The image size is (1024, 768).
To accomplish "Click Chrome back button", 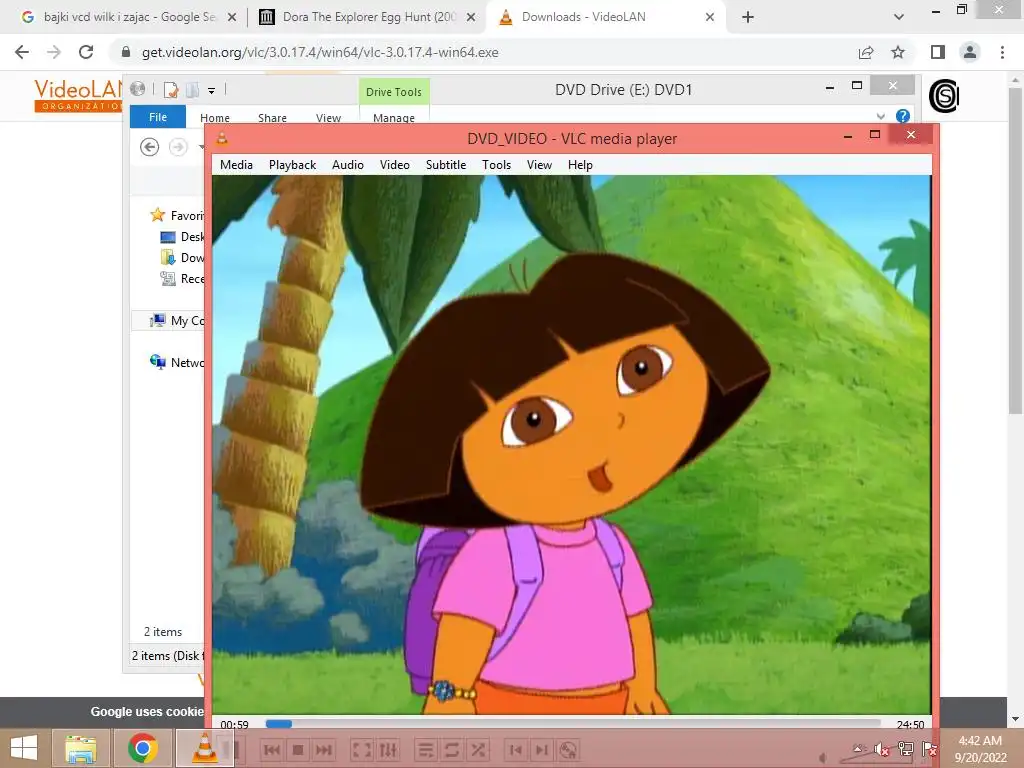I will click(22, 52).
